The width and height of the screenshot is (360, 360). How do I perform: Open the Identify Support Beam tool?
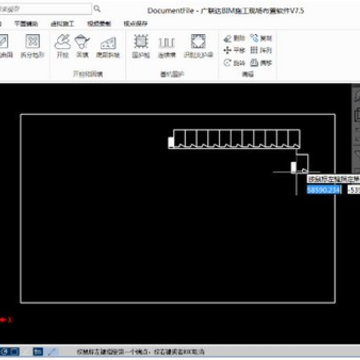(198, 46)
